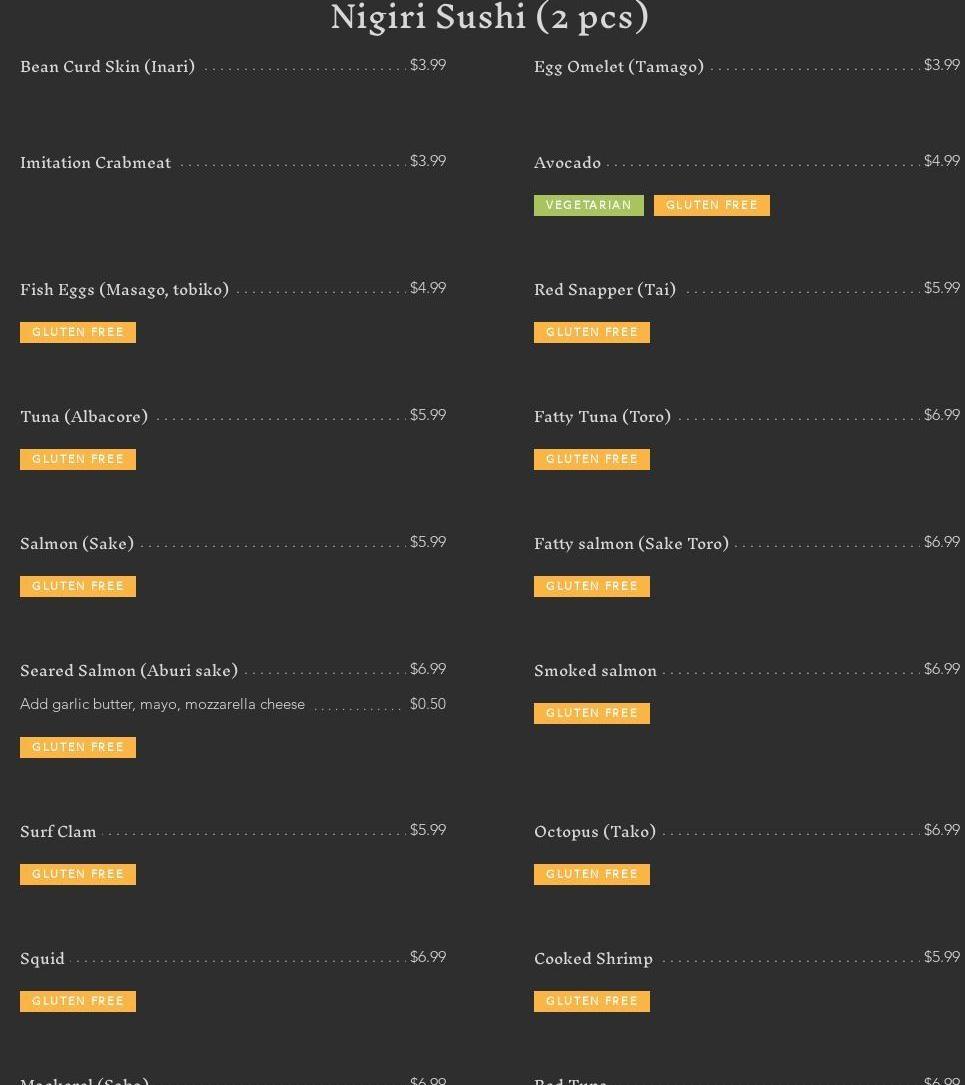Click Gluten Free tag under Squid

tap(78, 1002)
